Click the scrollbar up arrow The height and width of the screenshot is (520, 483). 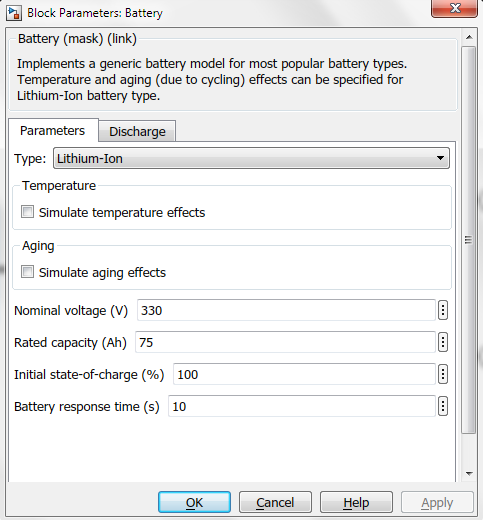[469, 37]
